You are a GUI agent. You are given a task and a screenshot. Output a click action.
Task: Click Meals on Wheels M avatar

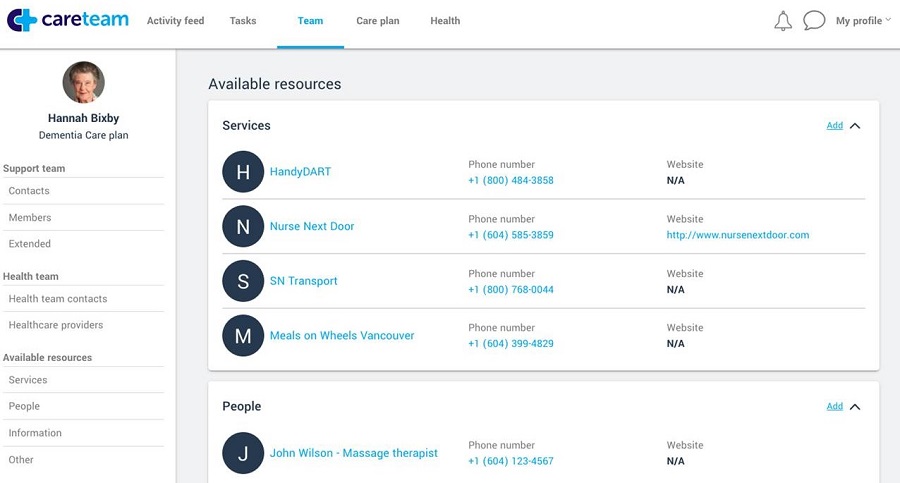click(243, 336)
